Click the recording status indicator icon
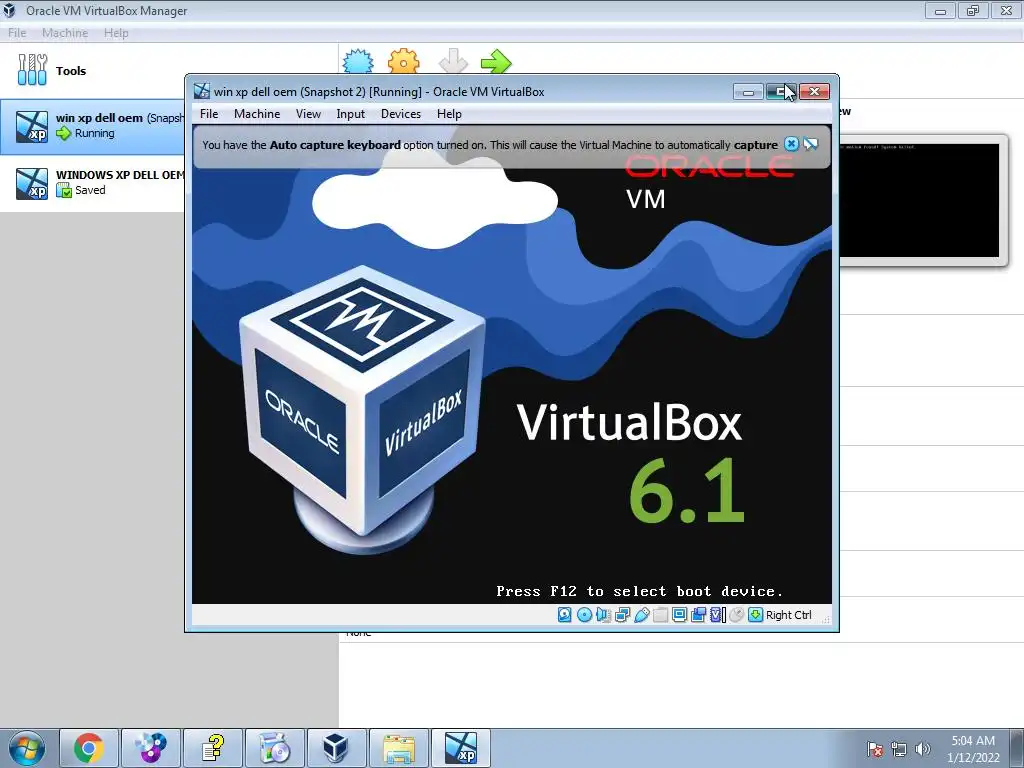The width and height of the screenshot is (1024, 768). tap(698, 615)
